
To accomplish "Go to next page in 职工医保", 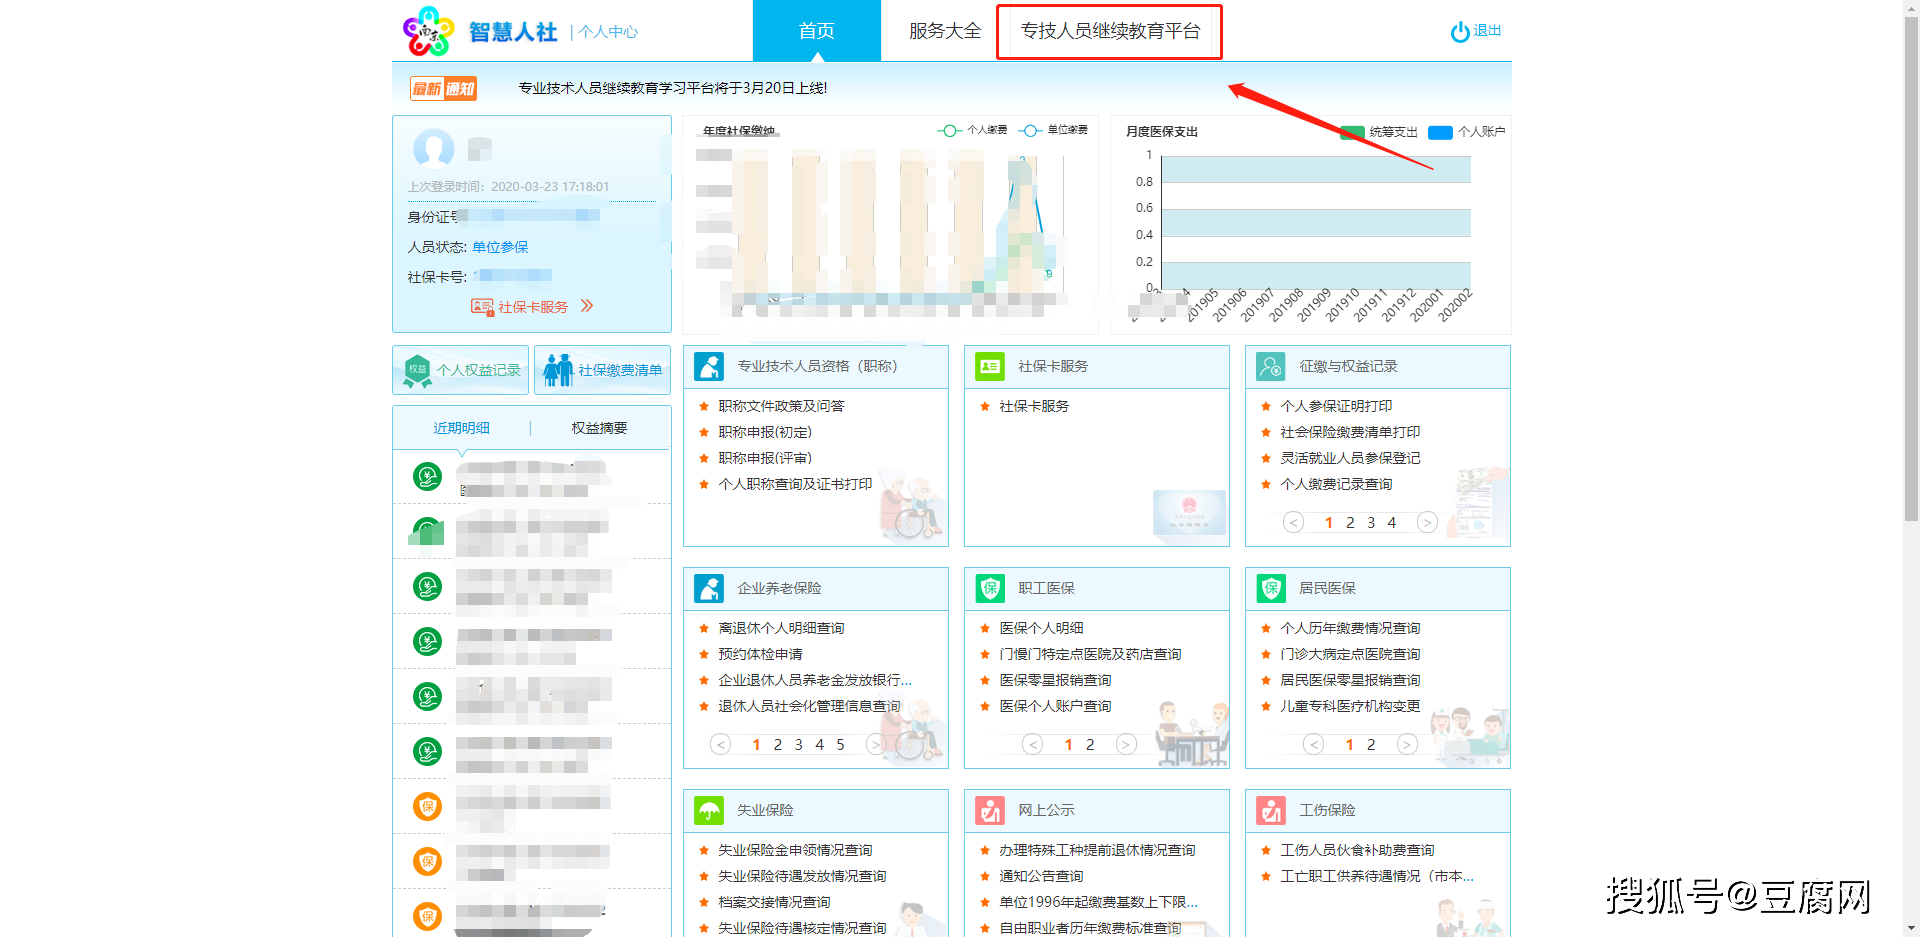I will click(x=1126, y=744).
